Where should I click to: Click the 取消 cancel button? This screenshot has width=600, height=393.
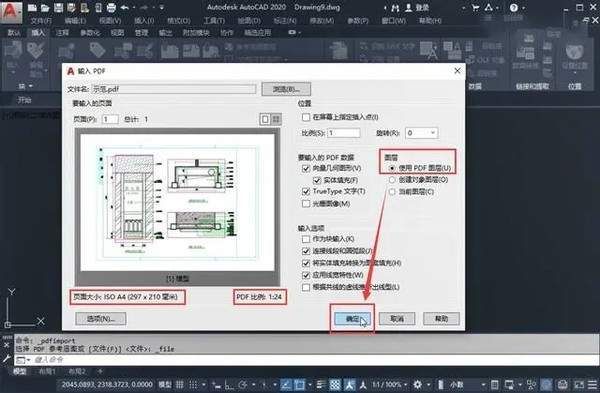(397, 318)
